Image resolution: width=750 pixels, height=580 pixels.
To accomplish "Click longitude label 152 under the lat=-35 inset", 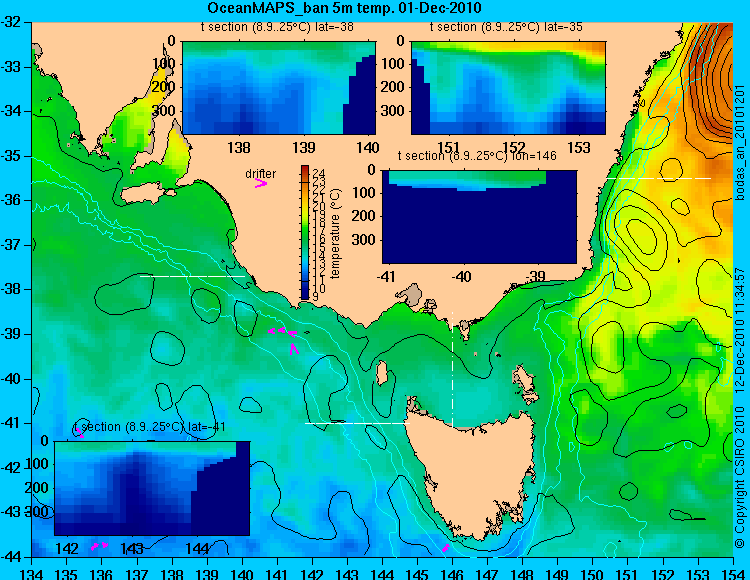I will coord(514,147).
